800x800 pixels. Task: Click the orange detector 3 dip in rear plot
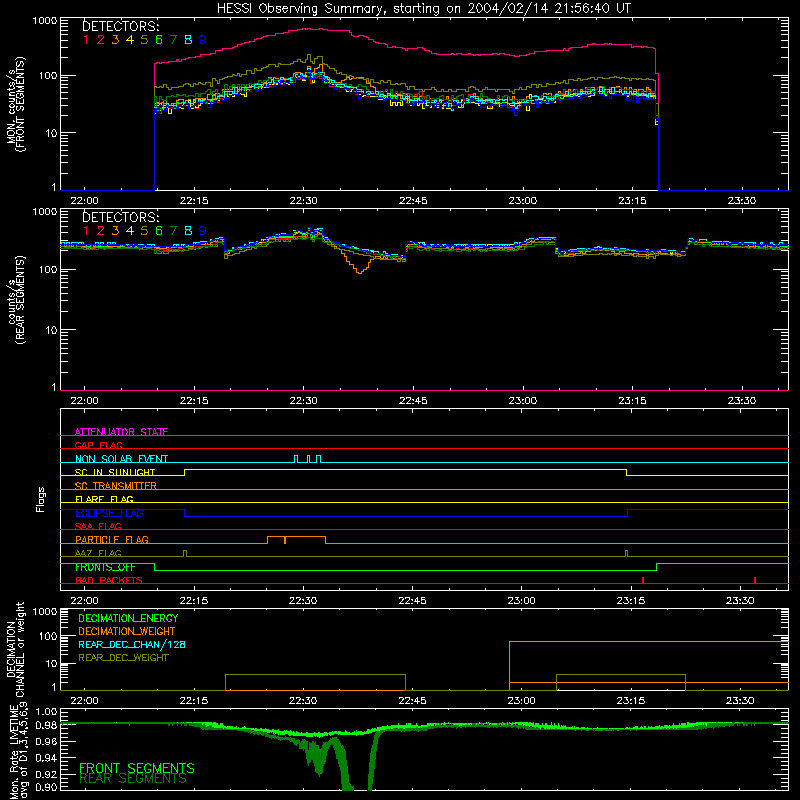(359, 264)
